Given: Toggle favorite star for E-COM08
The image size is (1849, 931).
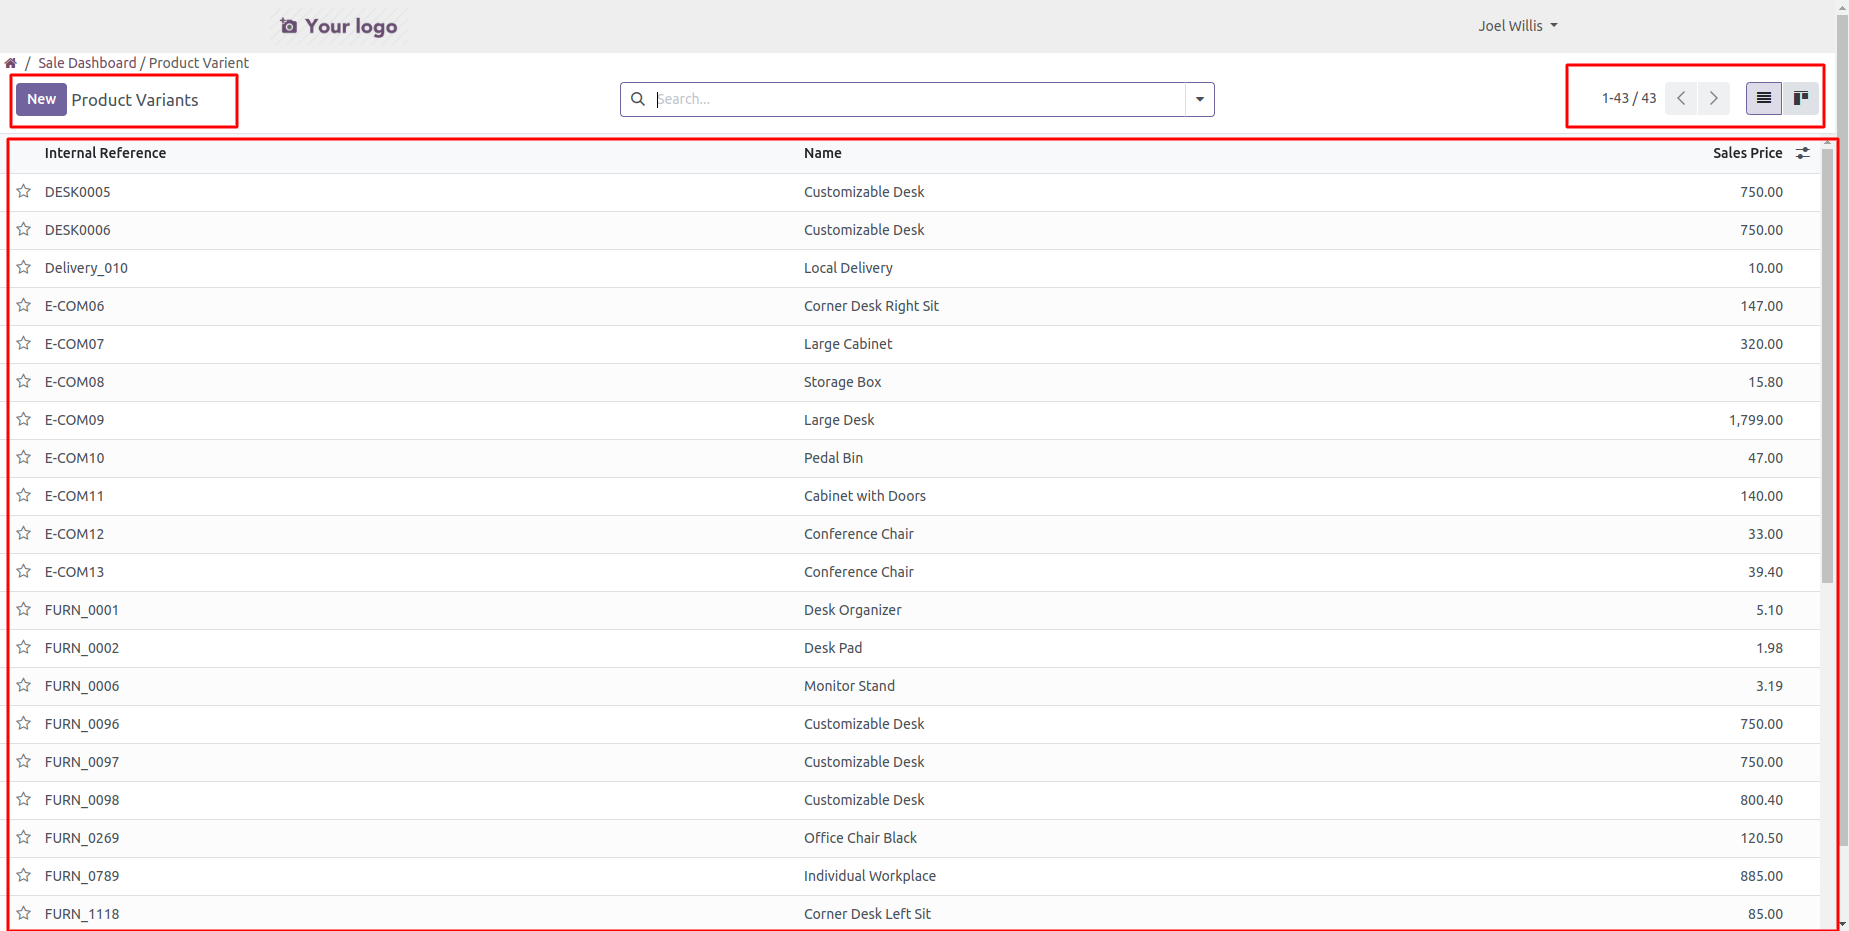Looking at the screenshot, I should pyautogui.click(x=24, y=381).
